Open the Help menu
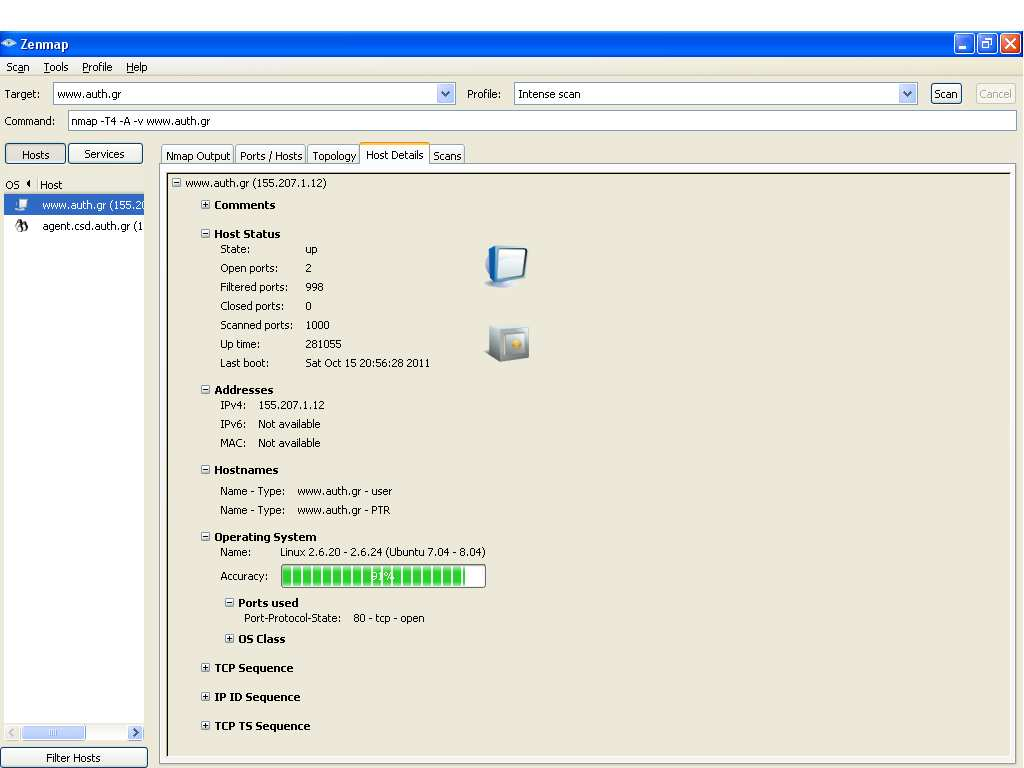The height and width of the screenshot is (768, 1024). click(x=136, y=67)
